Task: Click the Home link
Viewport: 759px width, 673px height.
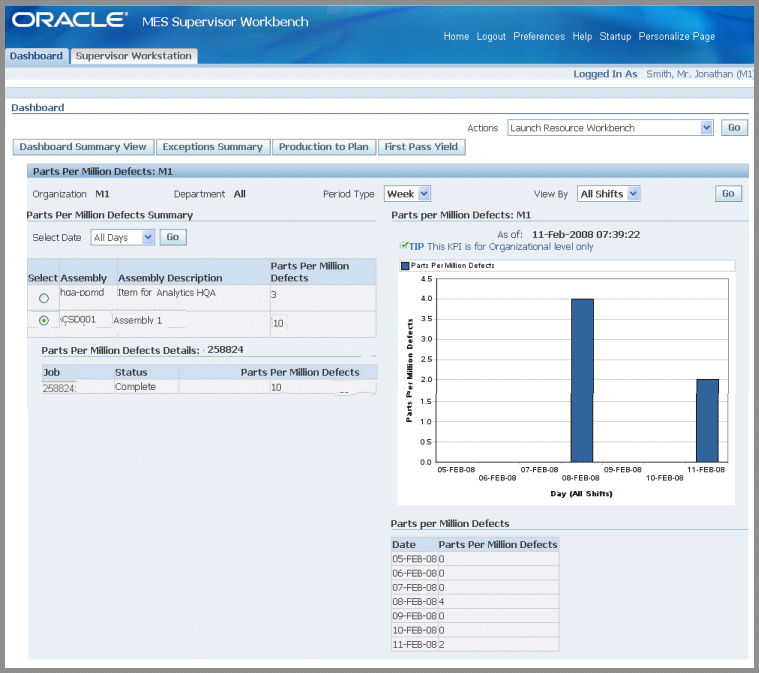Action: click(x=456, y=36)
